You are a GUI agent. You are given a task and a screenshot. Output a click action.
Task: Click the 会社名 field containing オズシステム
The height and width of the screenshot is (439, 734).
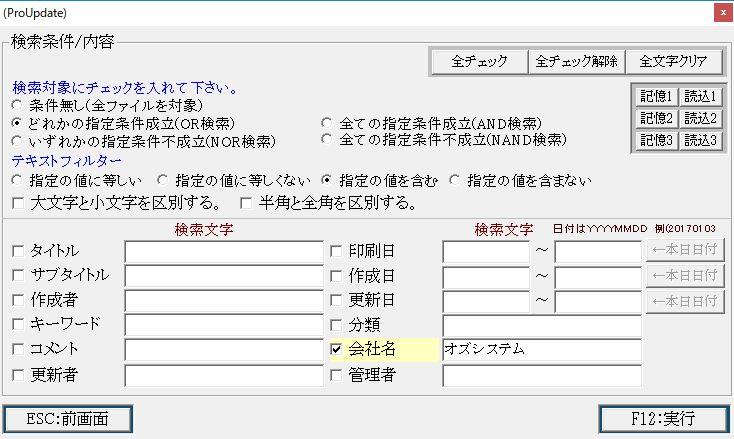coord(542,351)
